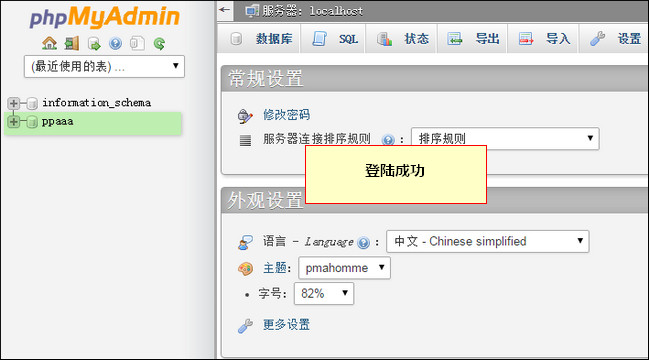Click the change password key icon
The image size is (649, 360).
(x=245, y=116)
